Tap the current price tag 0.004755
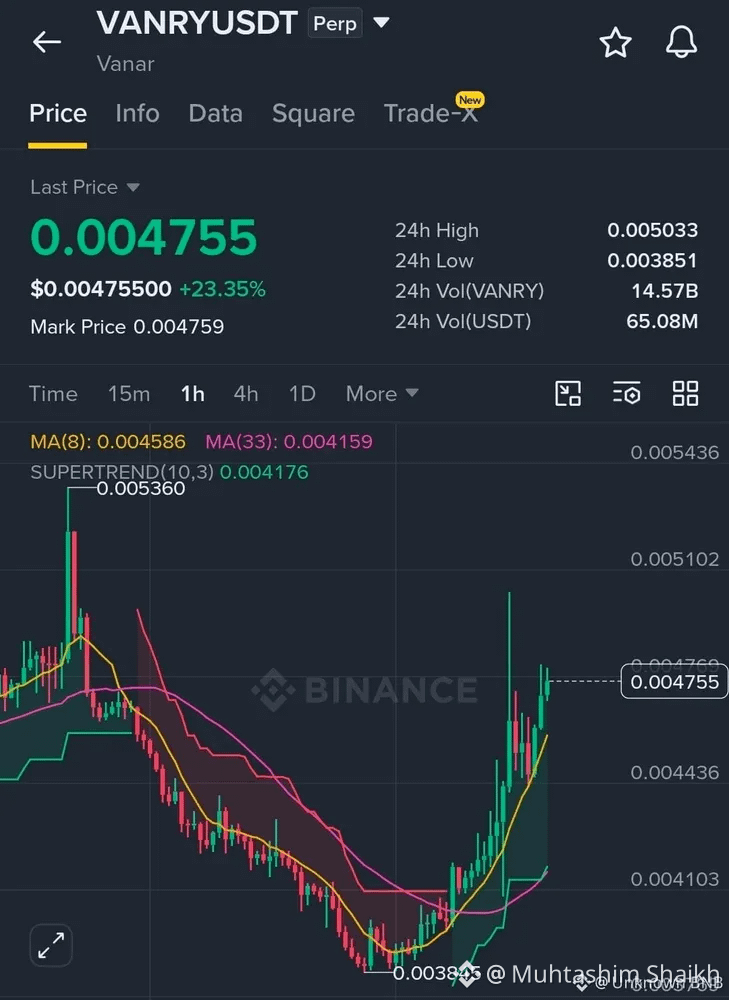This screenshot has width=729, height=1000. tap(674, 682)
